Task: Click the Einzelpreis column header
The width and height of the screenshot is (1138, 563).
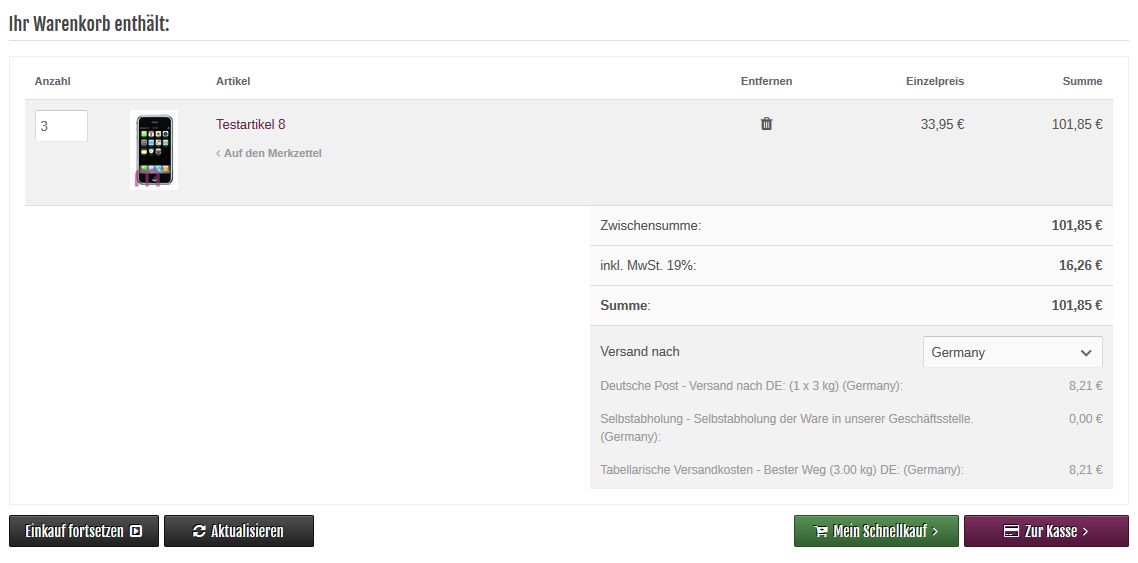Action: pyautogui.click(x=934, y=81)
